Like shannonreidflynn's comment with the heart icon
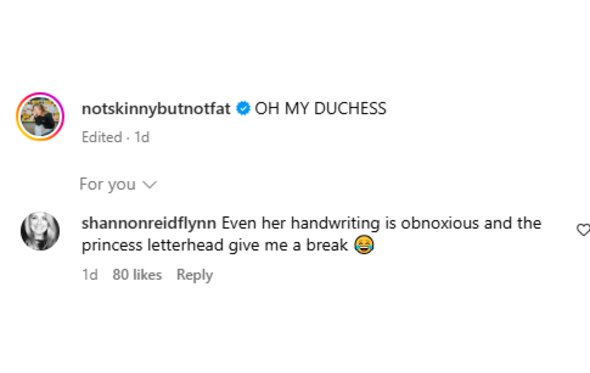590x373 pixels. [583, 230]
